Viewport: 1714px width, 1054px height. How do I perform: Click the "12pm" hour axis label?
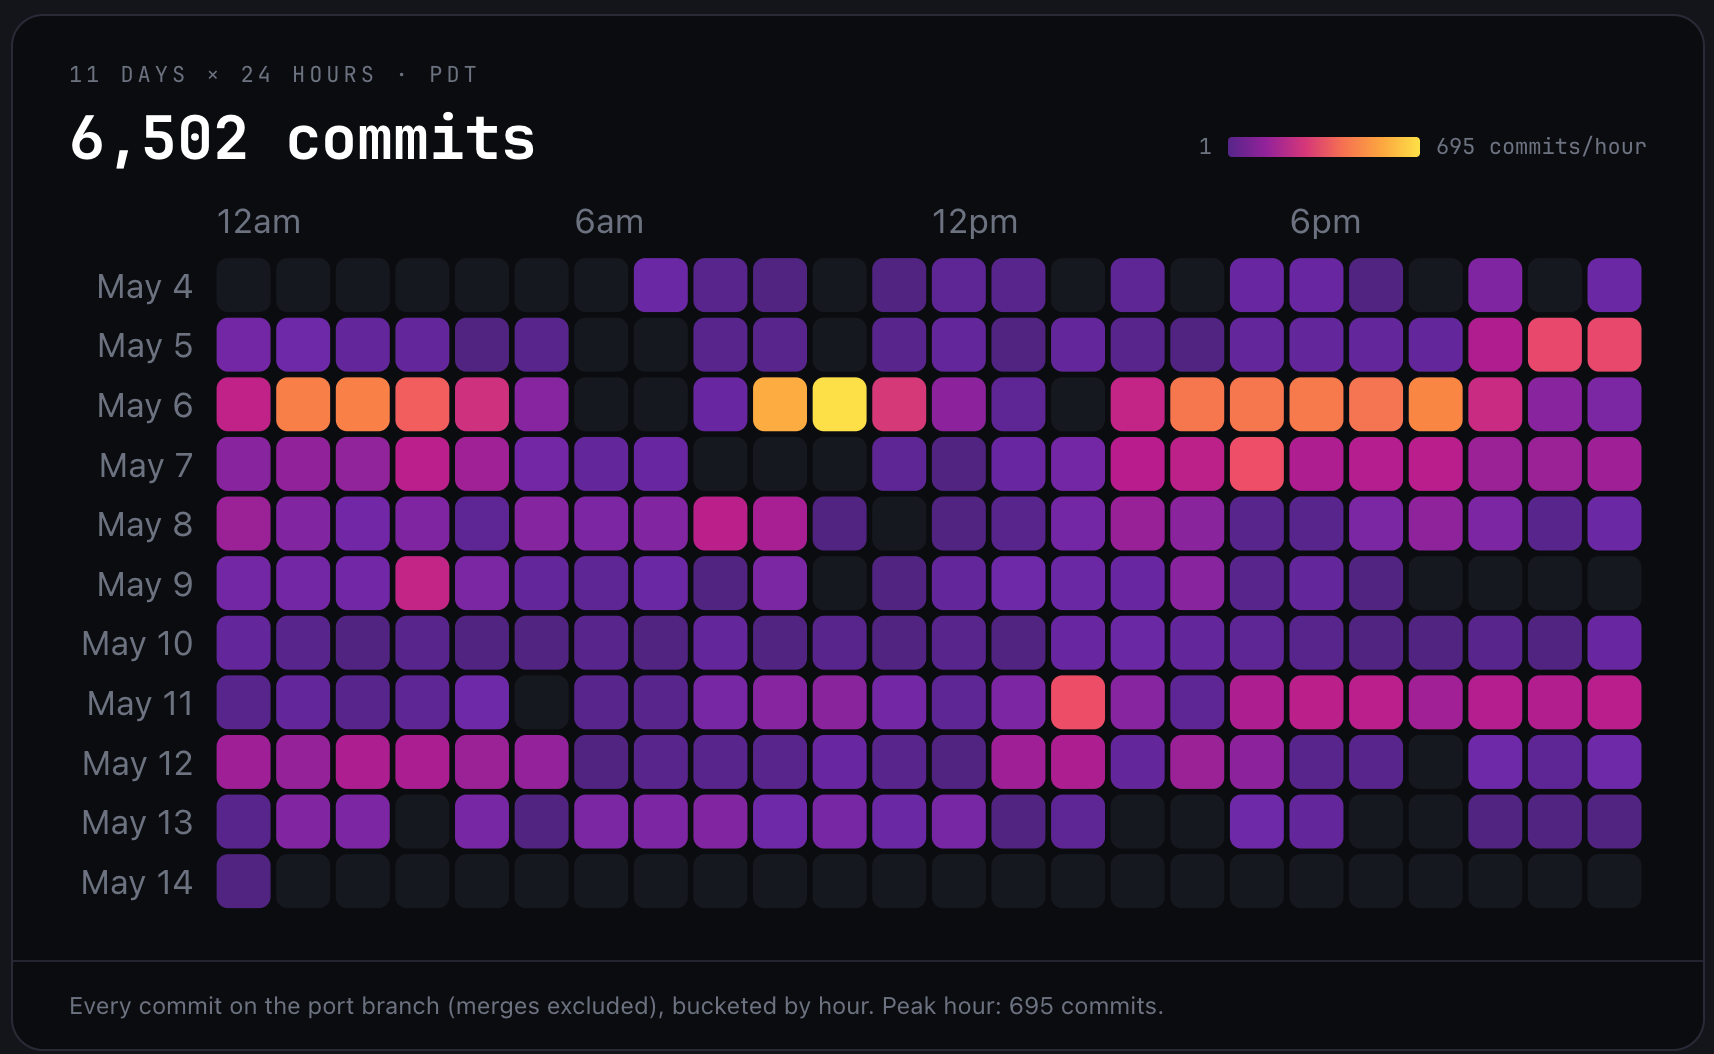click(x=975, y=222)
